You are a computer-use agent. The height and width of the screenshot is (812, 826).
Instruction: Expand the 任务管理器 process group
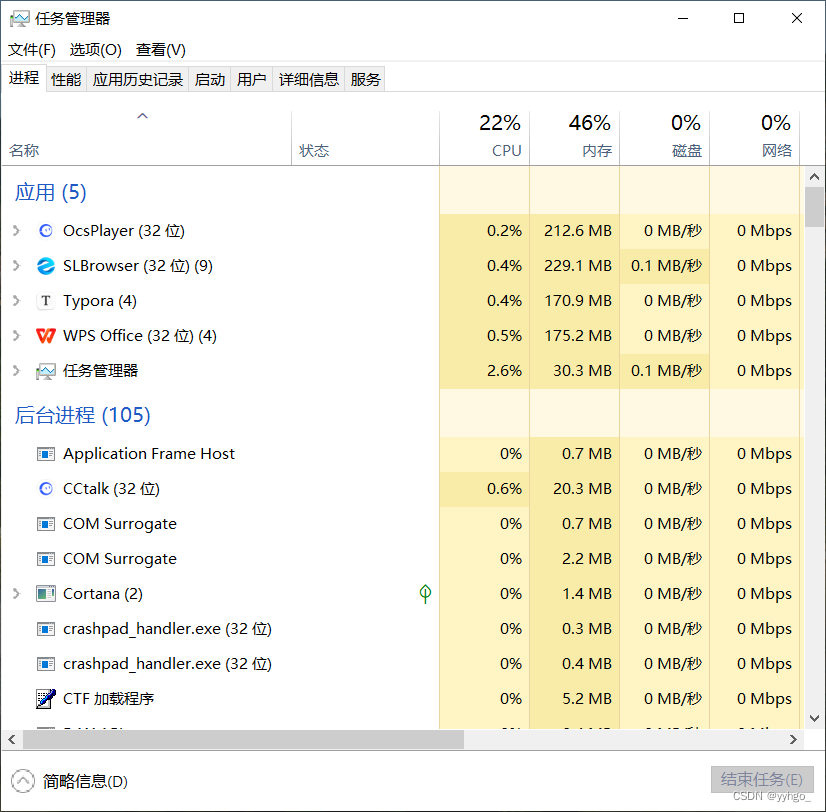pyautogui.click(x=16, y=371)
